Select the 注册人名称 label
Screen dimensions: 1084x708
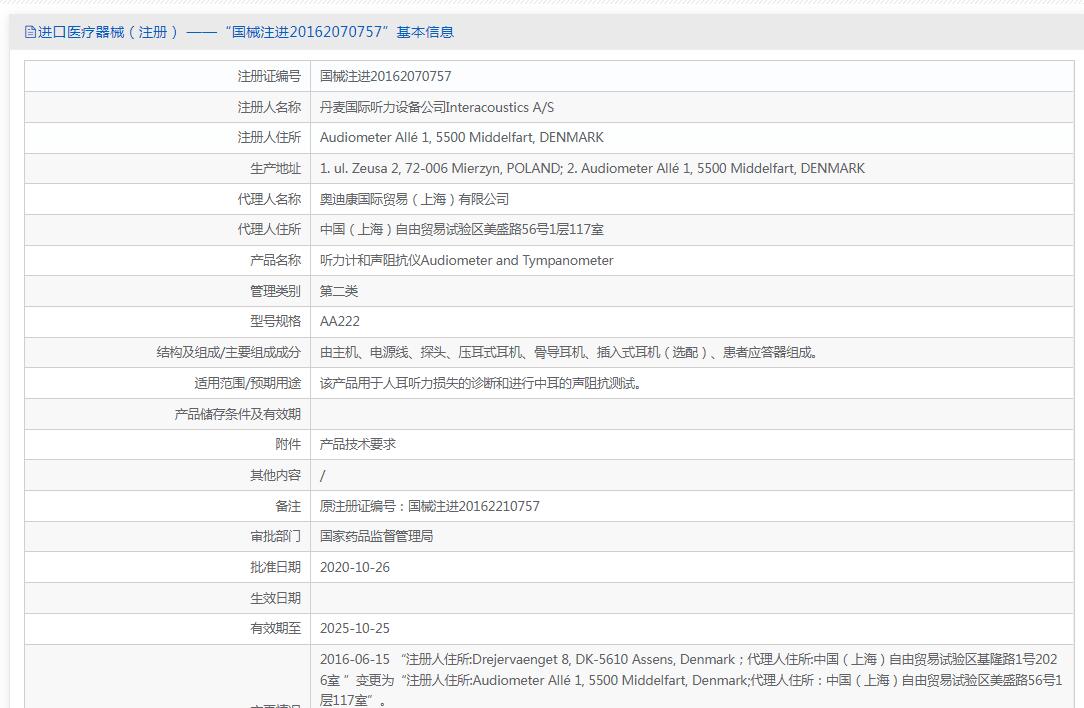(269, 107)
